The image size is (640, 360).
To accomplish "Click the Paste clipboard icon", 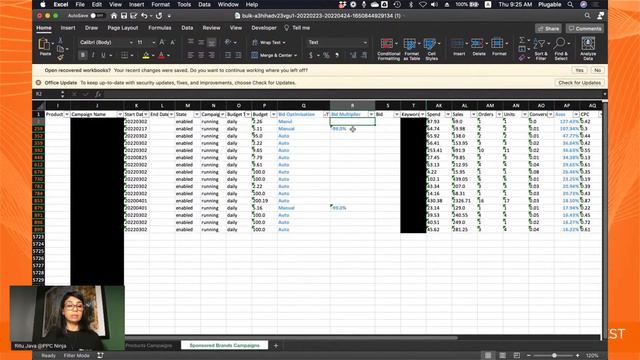I will click(44, 44).
